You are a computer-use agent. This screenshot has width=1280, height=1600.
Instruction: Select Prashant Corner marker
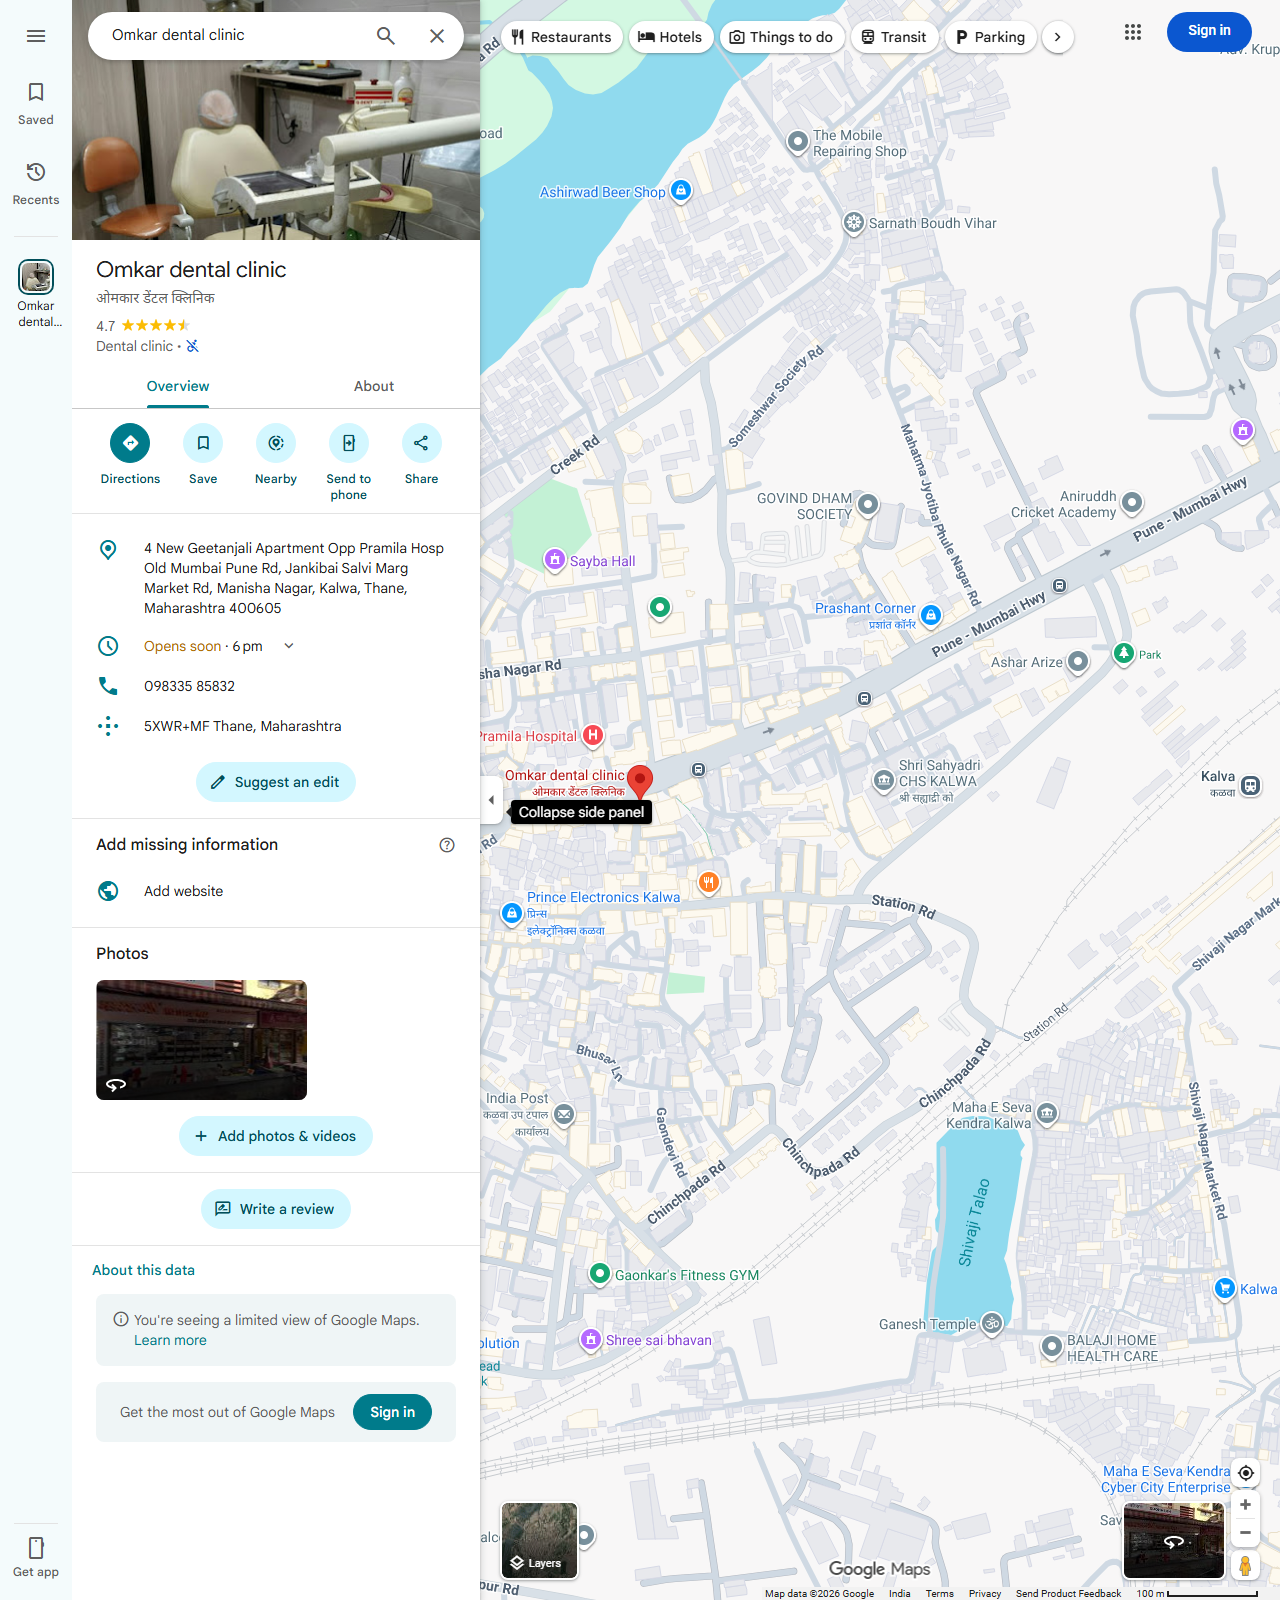931,615
